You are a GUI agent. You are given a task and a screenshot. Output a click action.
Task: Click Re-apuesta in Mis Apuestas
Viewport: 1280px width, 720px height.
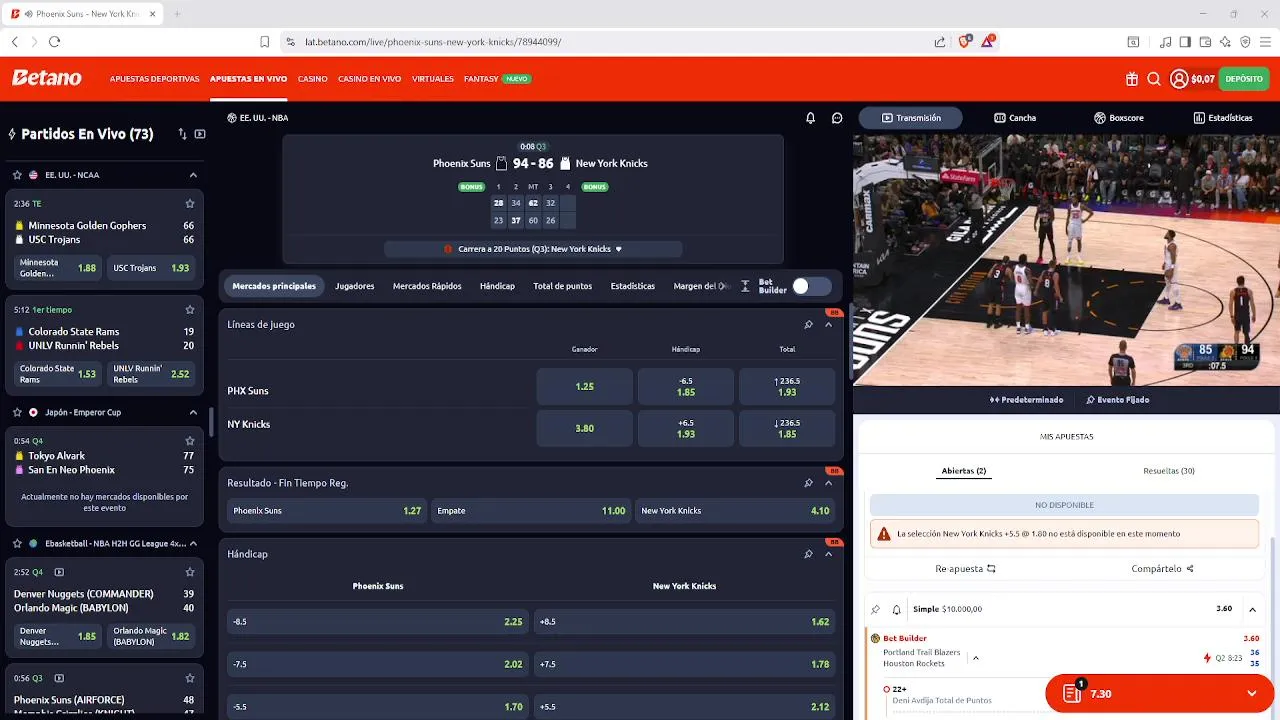pyautogui.click(x=965, y=569)
